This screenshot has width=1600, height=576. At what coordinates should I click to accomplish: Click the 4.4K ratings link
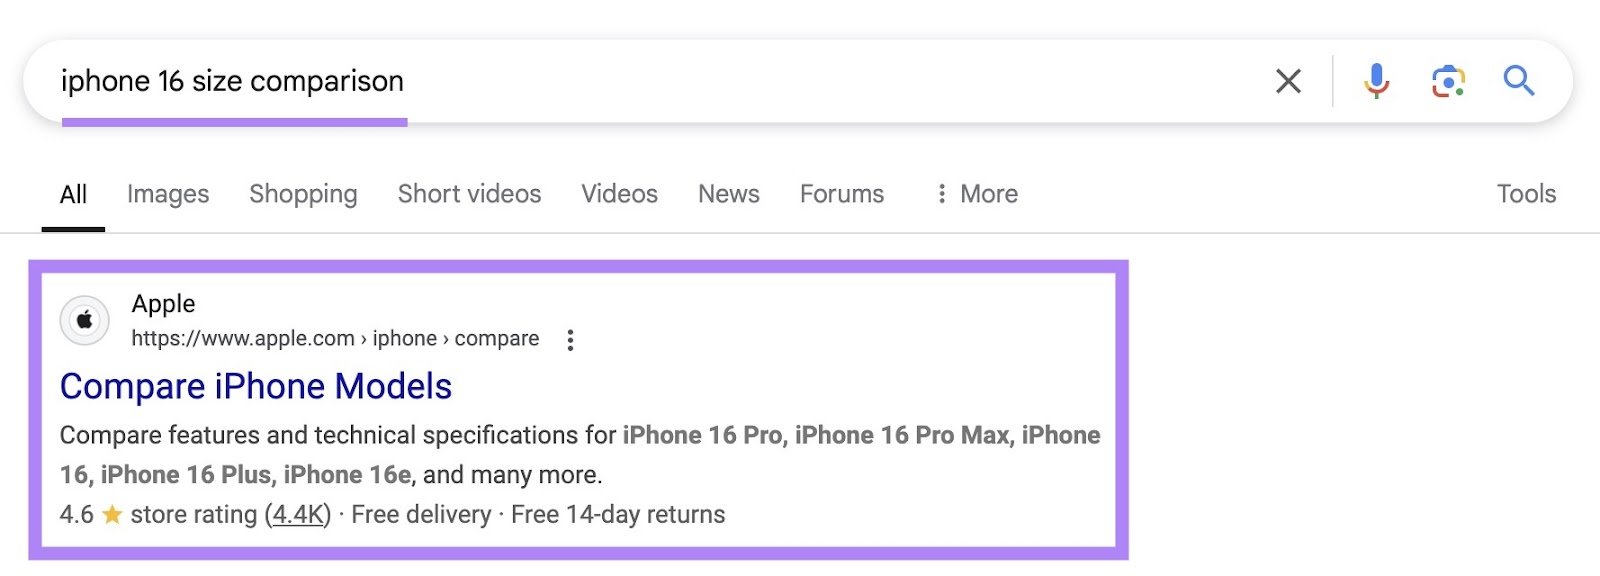click(x=297, y=514)
